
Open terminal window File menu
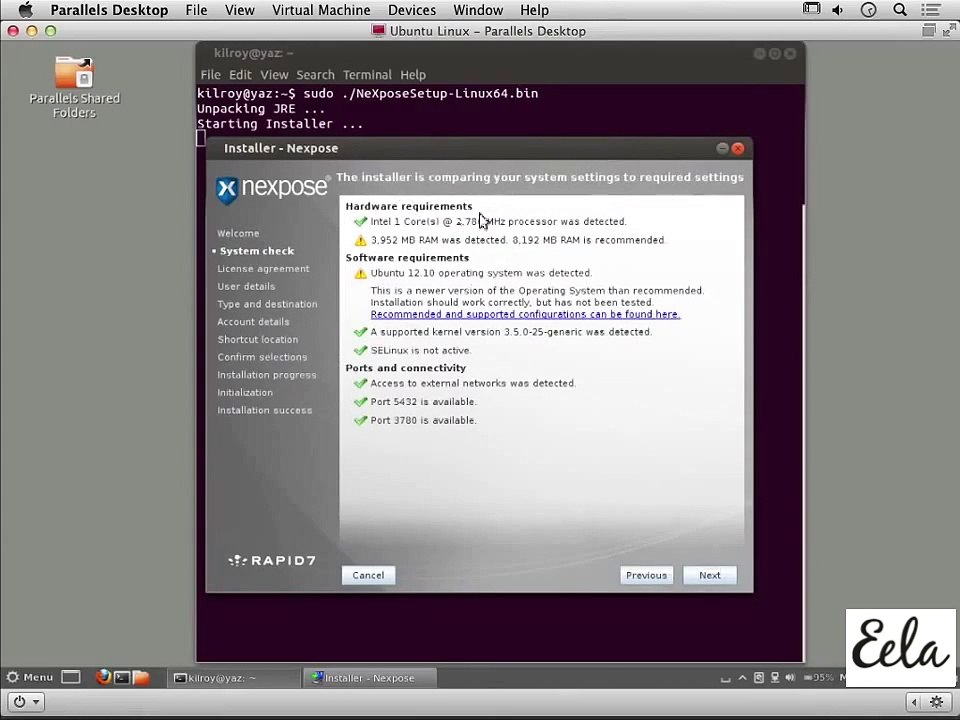(x=210, y=75)
